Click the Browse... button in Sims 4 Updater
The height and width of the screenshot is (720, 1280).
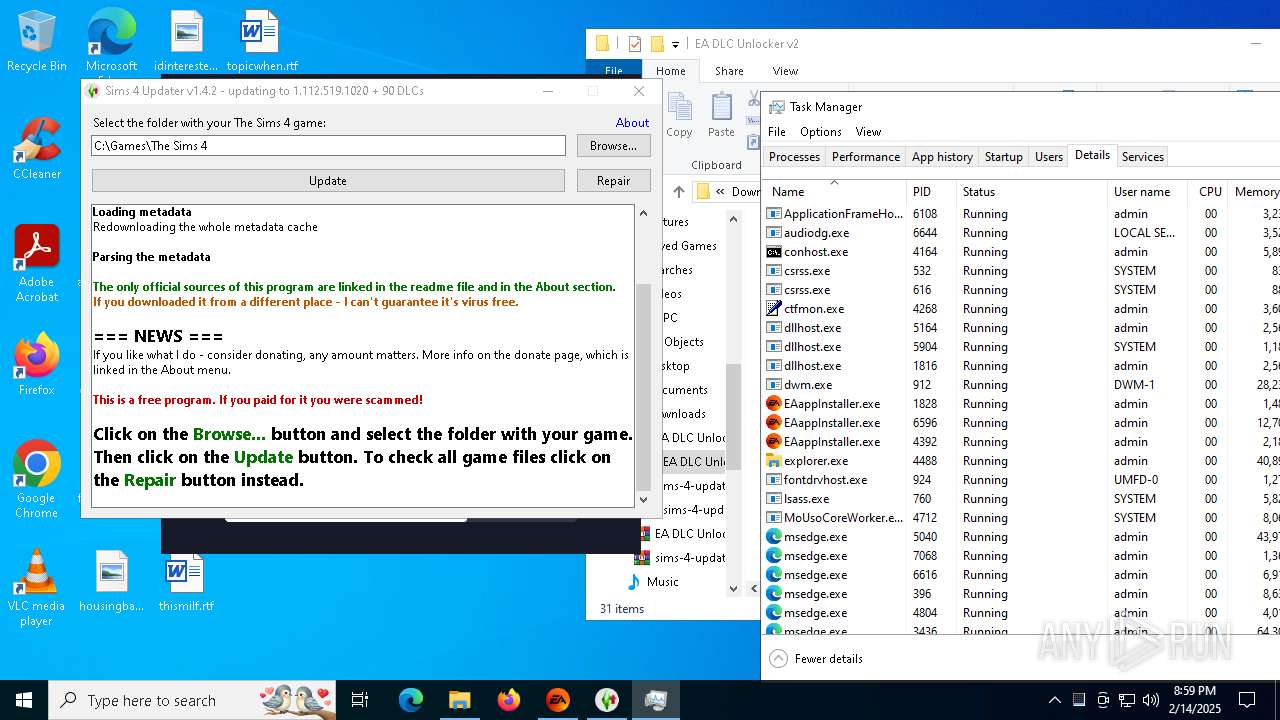[613, 145]
